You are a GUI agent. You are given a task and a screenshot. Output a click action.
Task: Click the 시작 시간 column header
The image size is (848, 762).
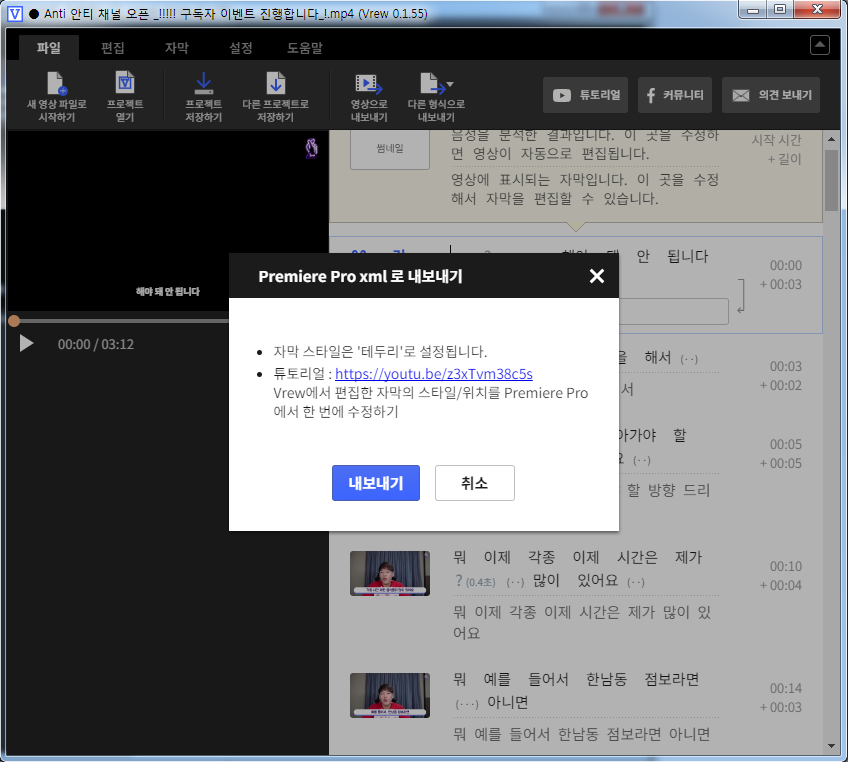tap(776, 140)
